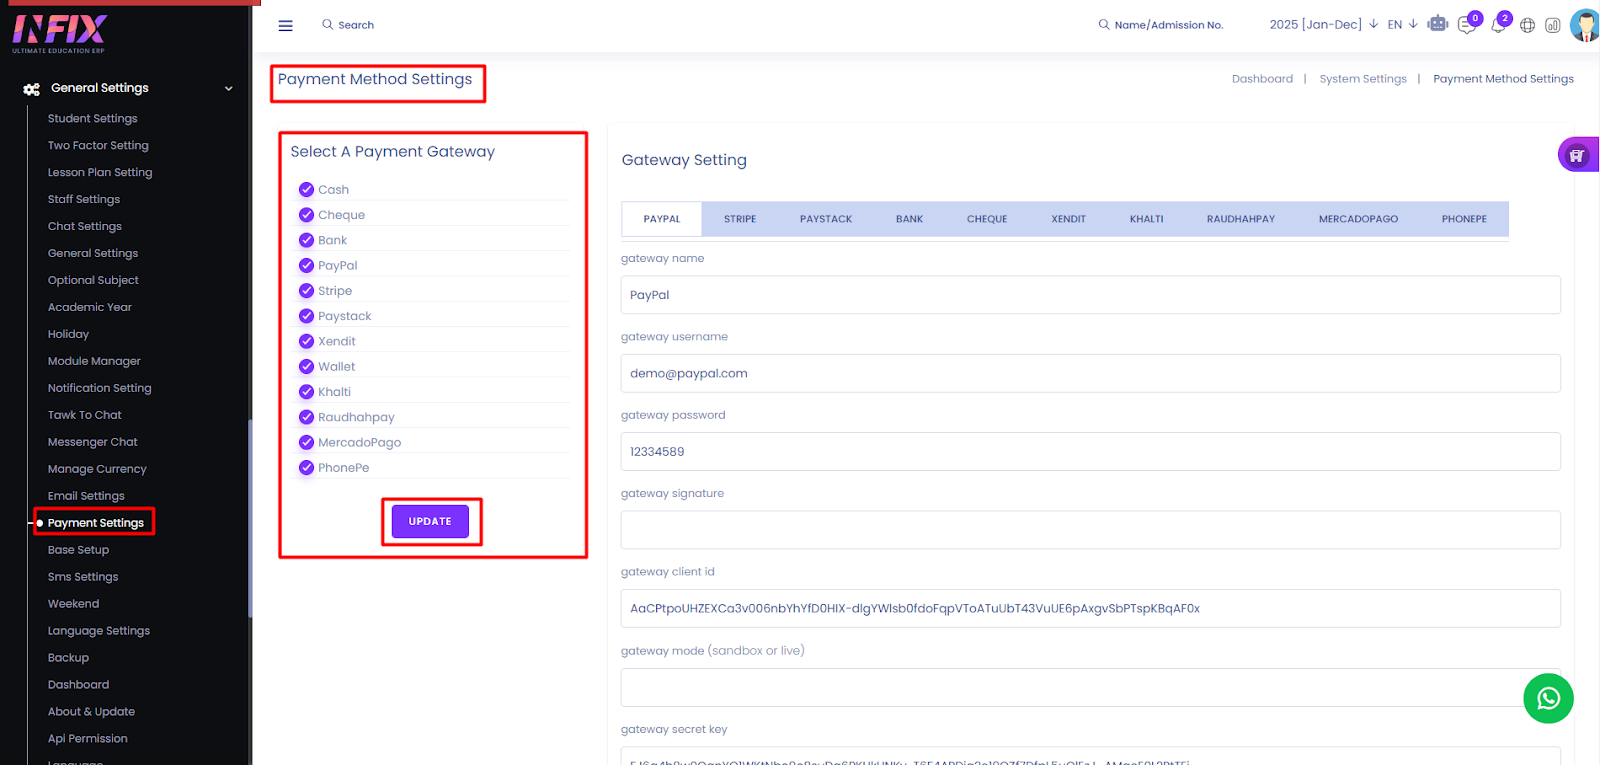Toggle the Stripe gateway checkbox

coord(306,290)
